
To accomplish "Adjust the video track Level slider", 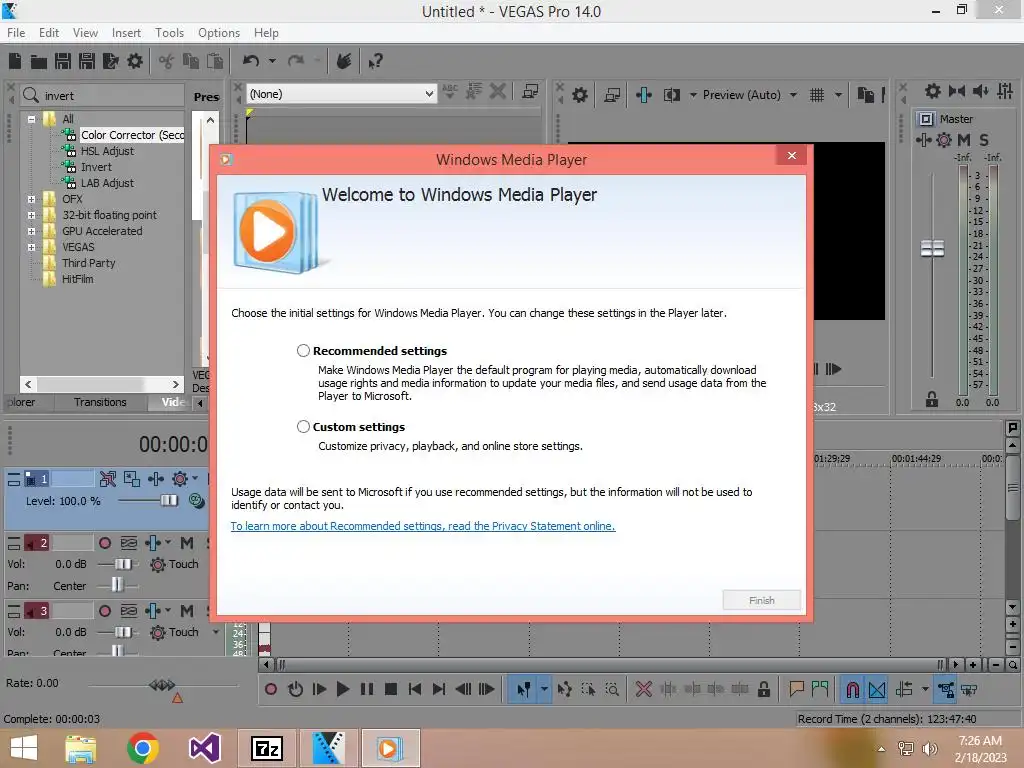I will (168, 500).
